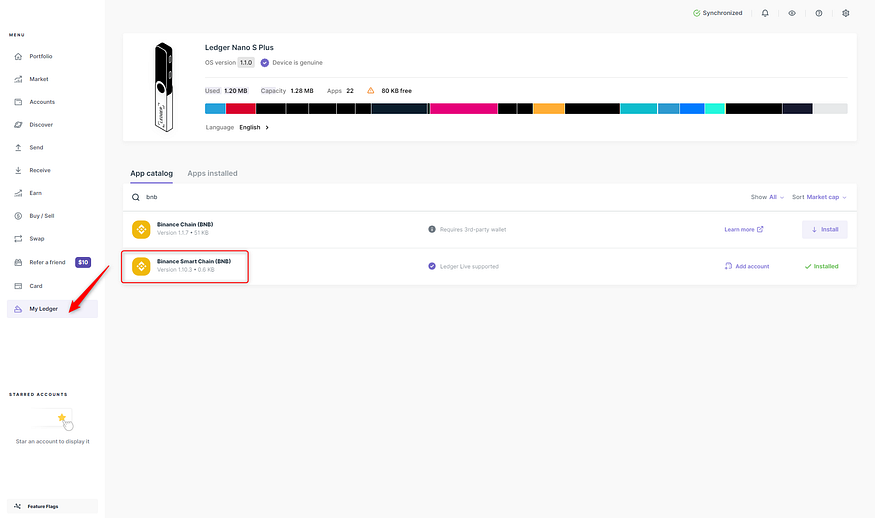875x518 pixels.
Task: Open the Market section
Action: pos(39,79)
